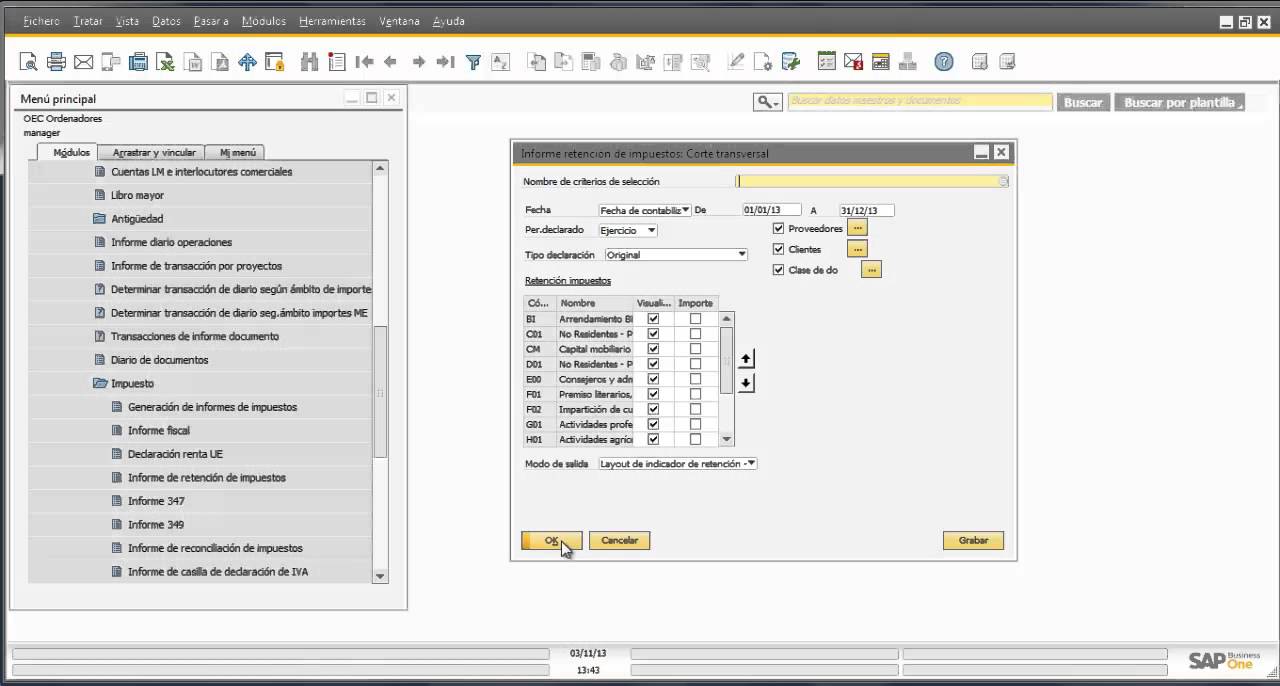The height and width of the screenshot is (686, 1280).
Task: Click Nombre de criterios de selección field
Action: (872, 181)
